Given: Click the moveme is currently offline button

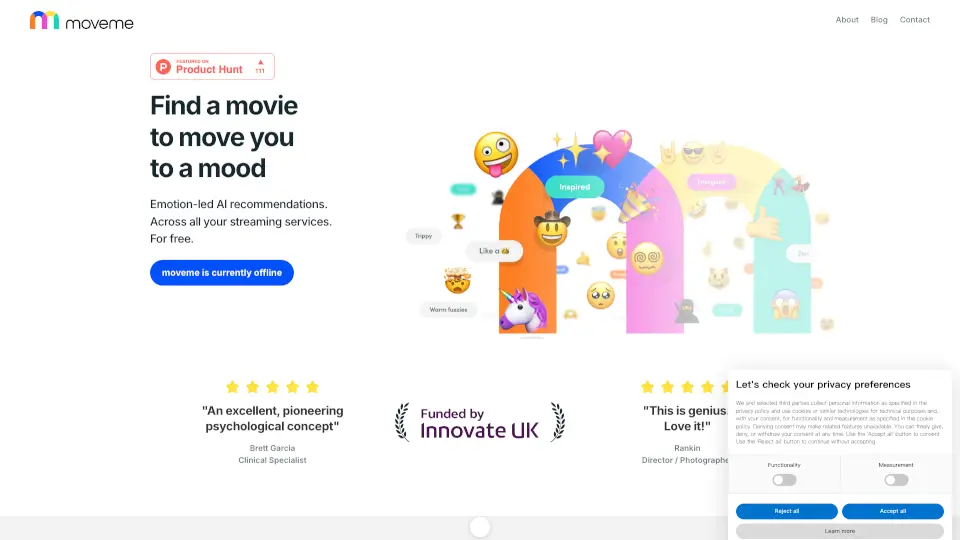Looking at the screenshot, I should (x=222, y=272).
